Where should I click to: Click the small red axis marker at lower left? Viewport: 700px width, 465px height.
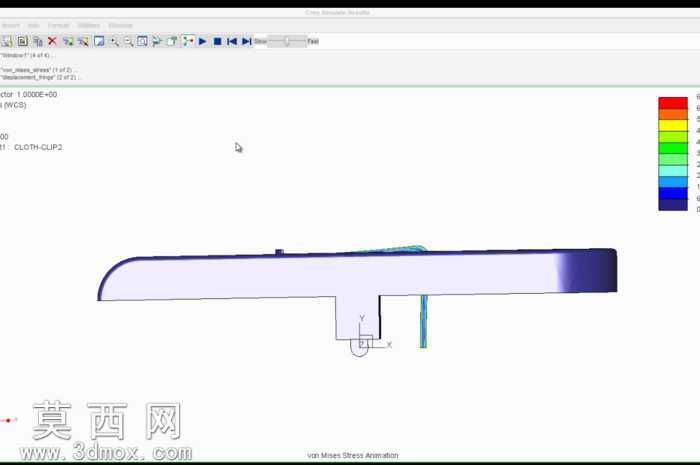pos(8,420)
